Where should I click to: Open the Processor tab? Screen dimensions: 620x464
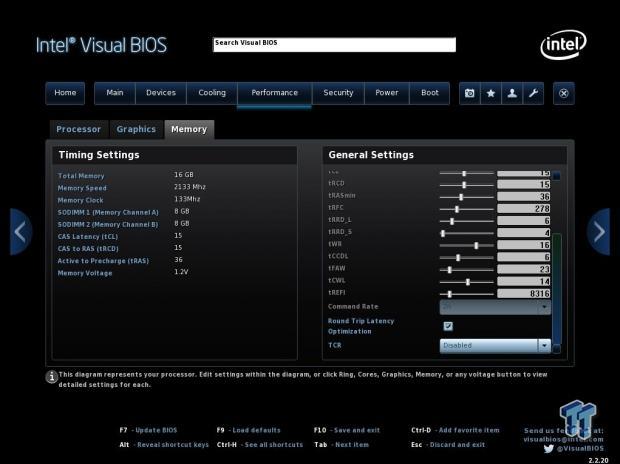pos(79,129)
